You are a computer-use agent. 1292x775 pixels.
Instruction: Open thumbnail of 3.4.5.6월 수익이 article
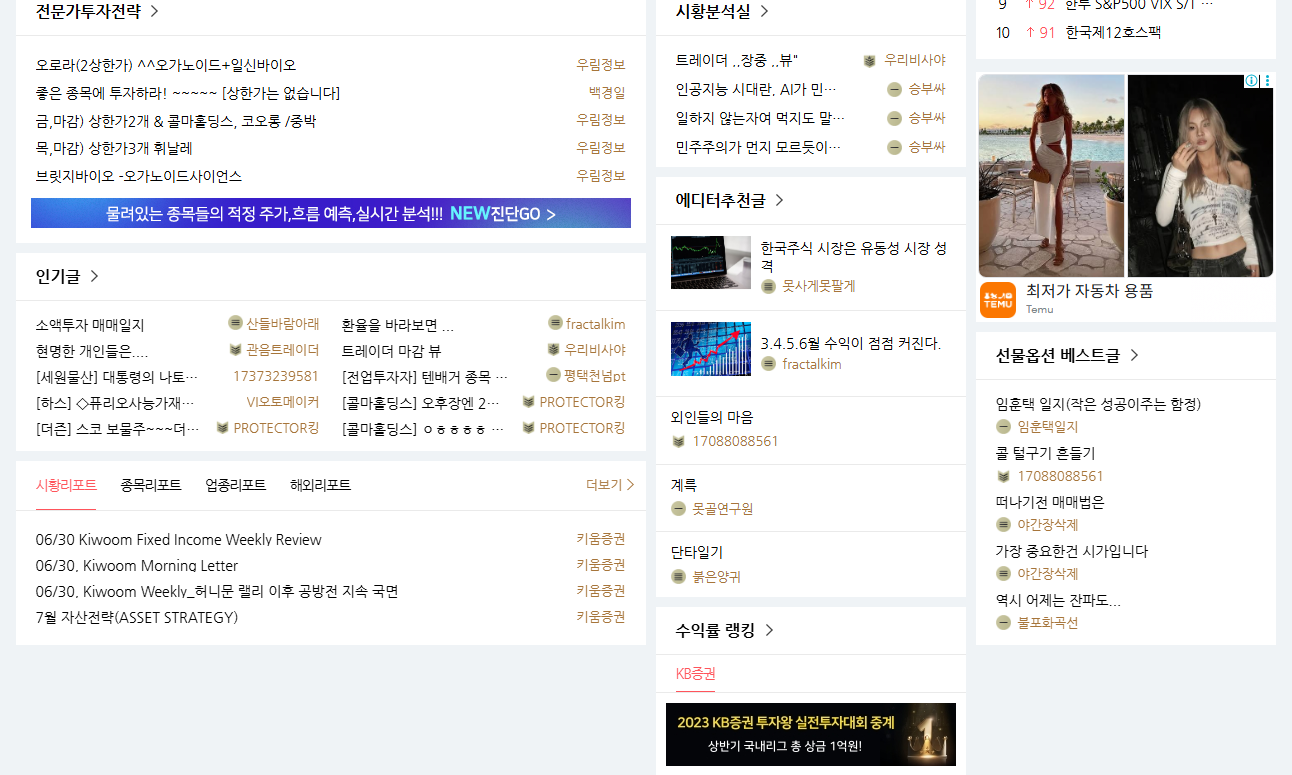coord(711,348)
